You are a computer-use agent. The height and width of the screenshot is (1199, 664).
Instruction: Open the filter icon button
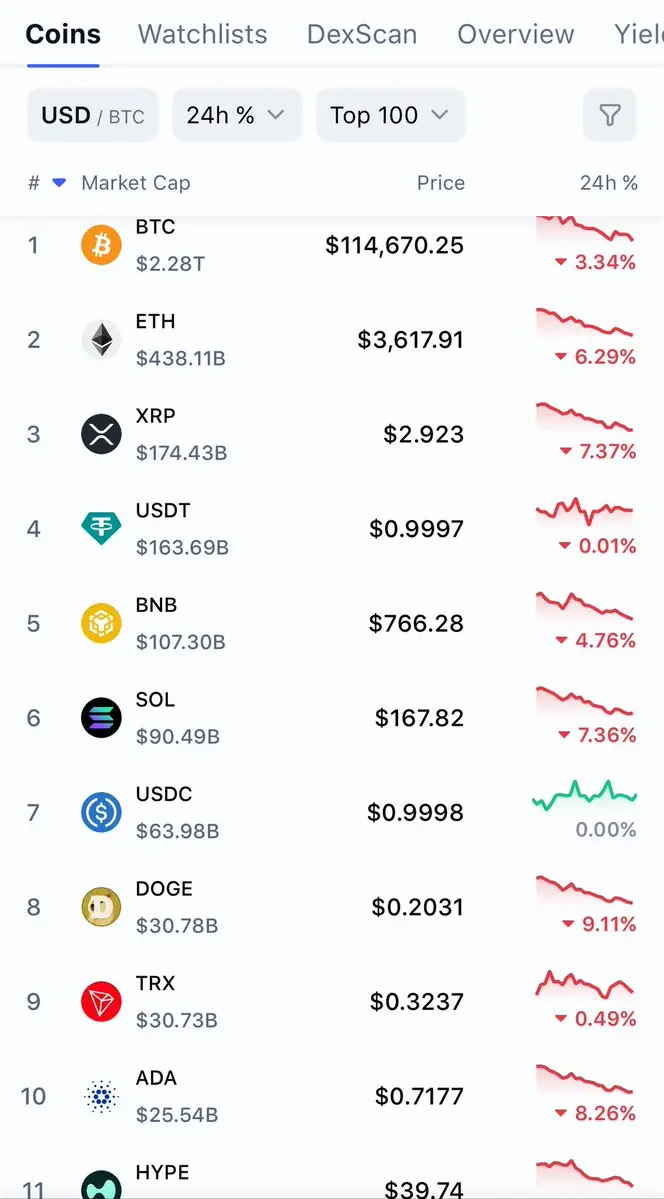click(x=609, y=115)
